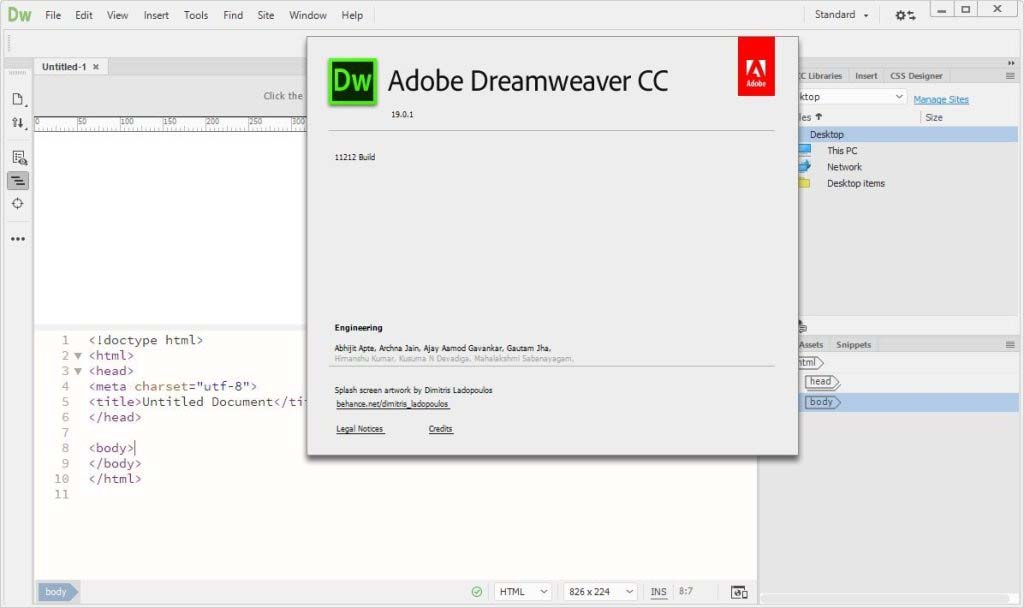Toggle the Format Source Code toolbar icon
Screen dimensions: 1024x608
[x=18, y=181]
